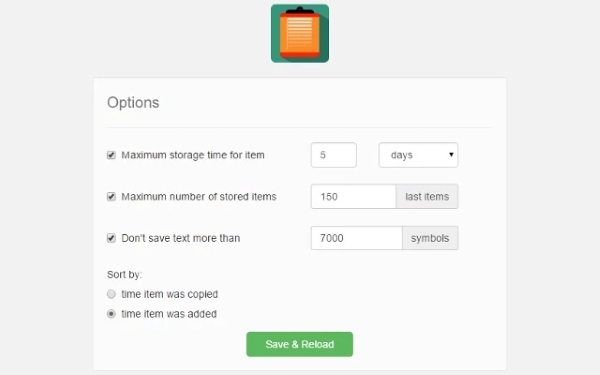Click the symbols suffix label
This screenshot has width=600, height=375.
[x=430, y=238]
